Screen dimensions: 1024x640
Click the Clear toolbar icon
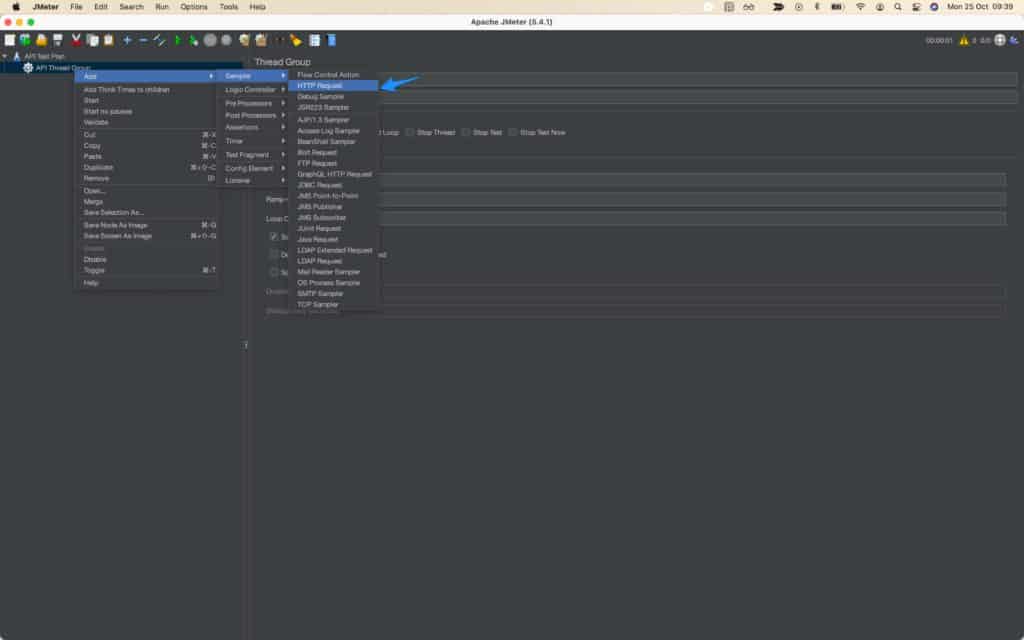click(244, 40)
